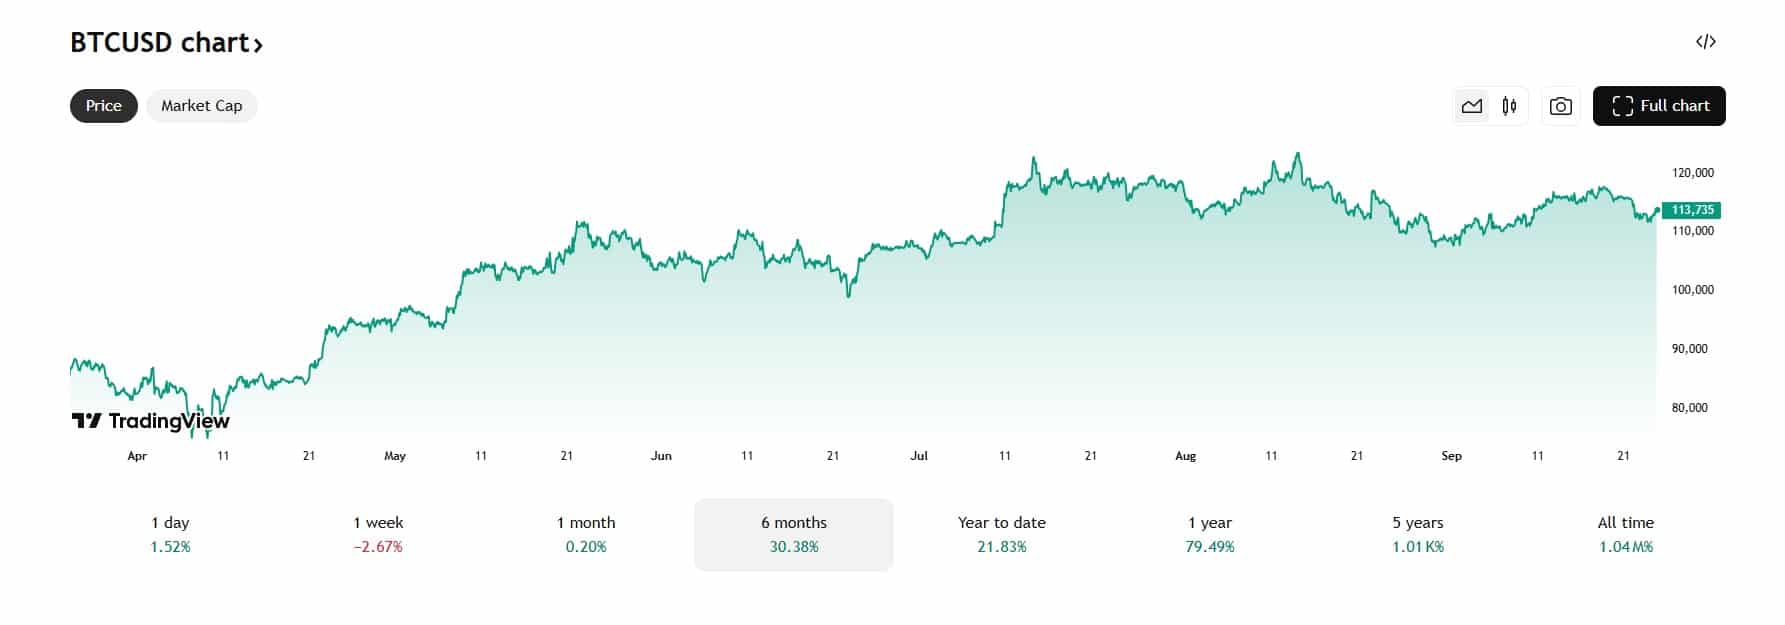Keep the 6 months range selected
The height and width of the screenshot is (625, 1785).
pyautogui.click(x=793, y=534)
